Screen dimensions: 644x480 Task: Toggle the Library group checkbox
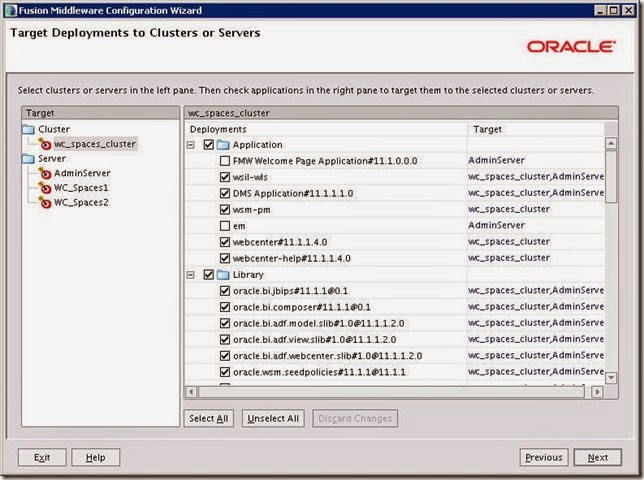209,275
